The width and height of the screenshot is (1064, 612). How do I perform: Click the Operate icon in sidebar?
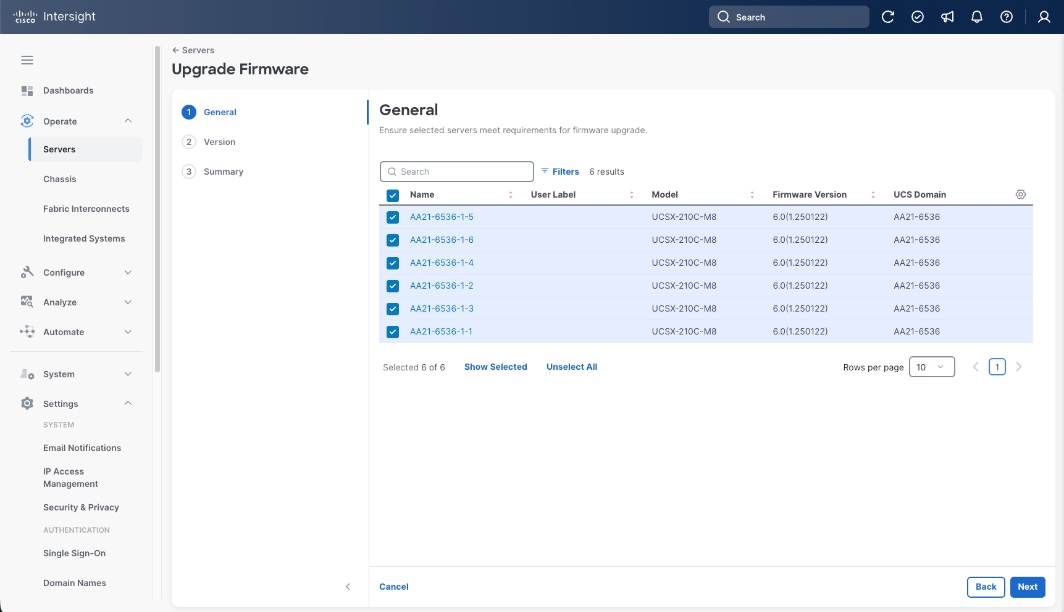[x=27, y=121]
